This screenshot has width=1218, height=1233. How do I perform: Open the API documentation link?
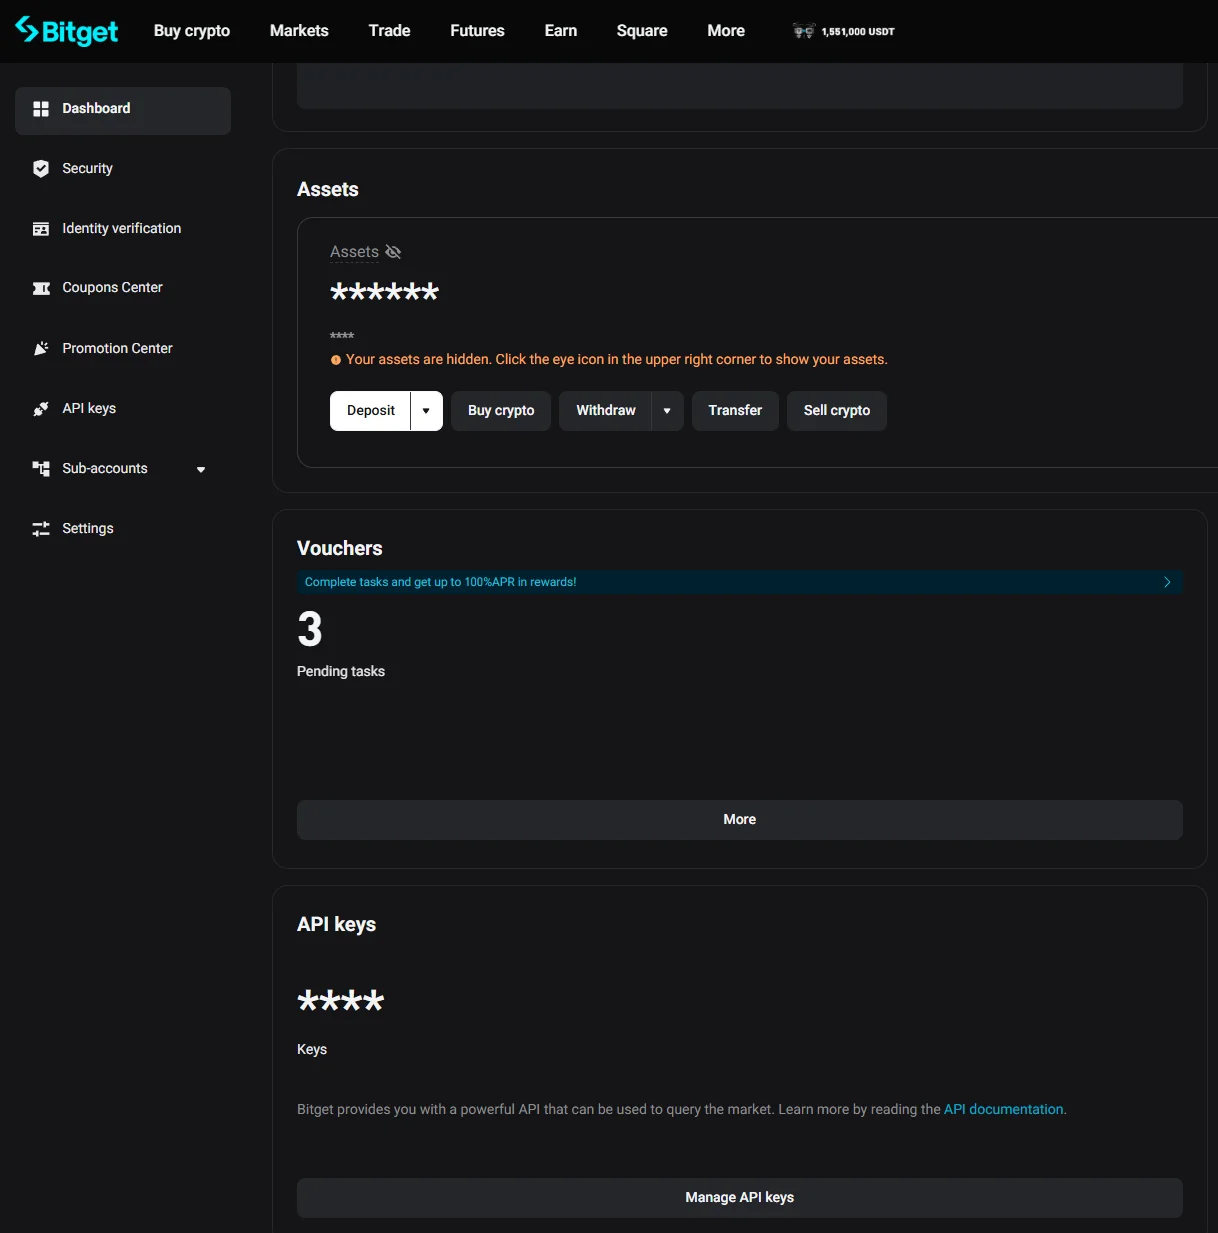click(x=1003, y=1109)
